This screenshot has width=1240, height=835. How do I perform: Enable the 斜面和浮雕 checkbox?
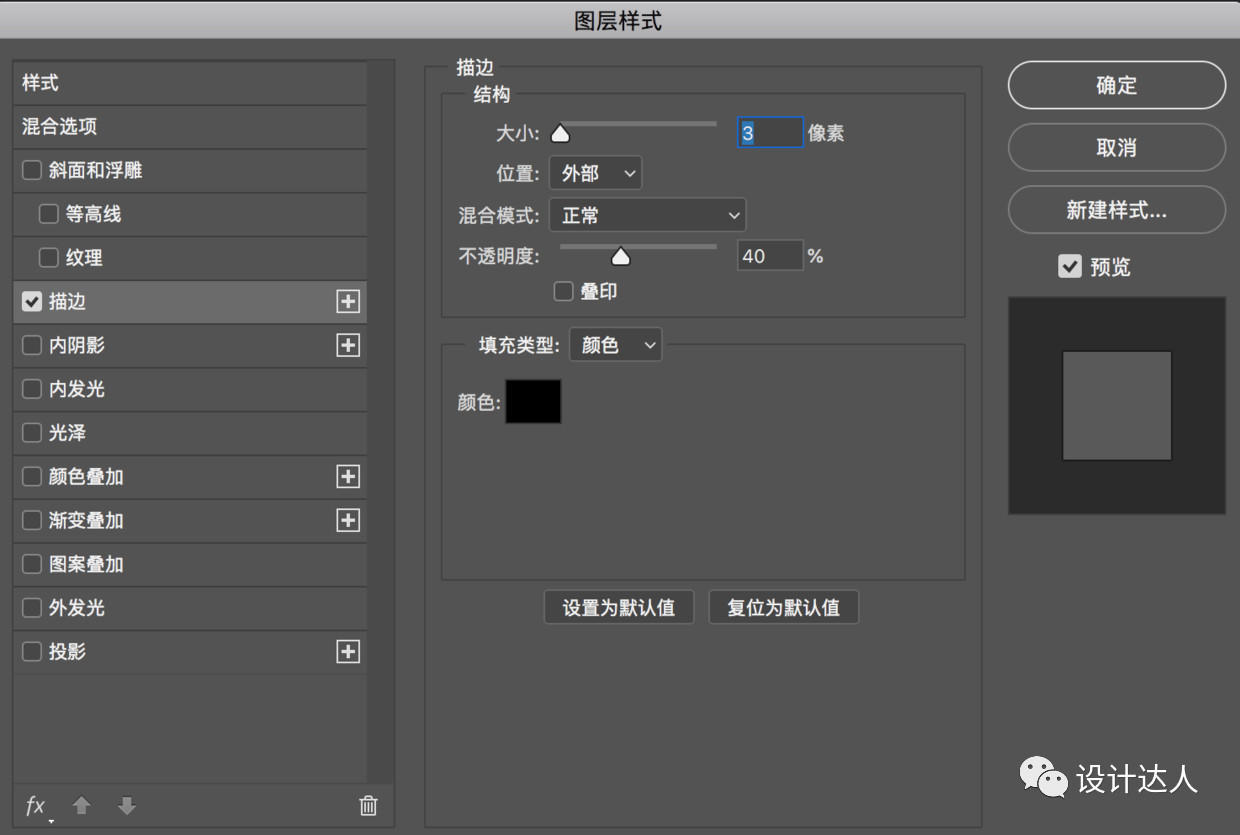pyautogui.click(x=32, y=171)
